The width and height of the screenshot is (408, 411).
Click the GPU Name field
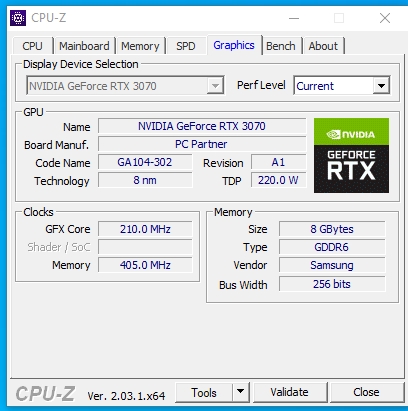pyautogui.click(x=202, y=126)
